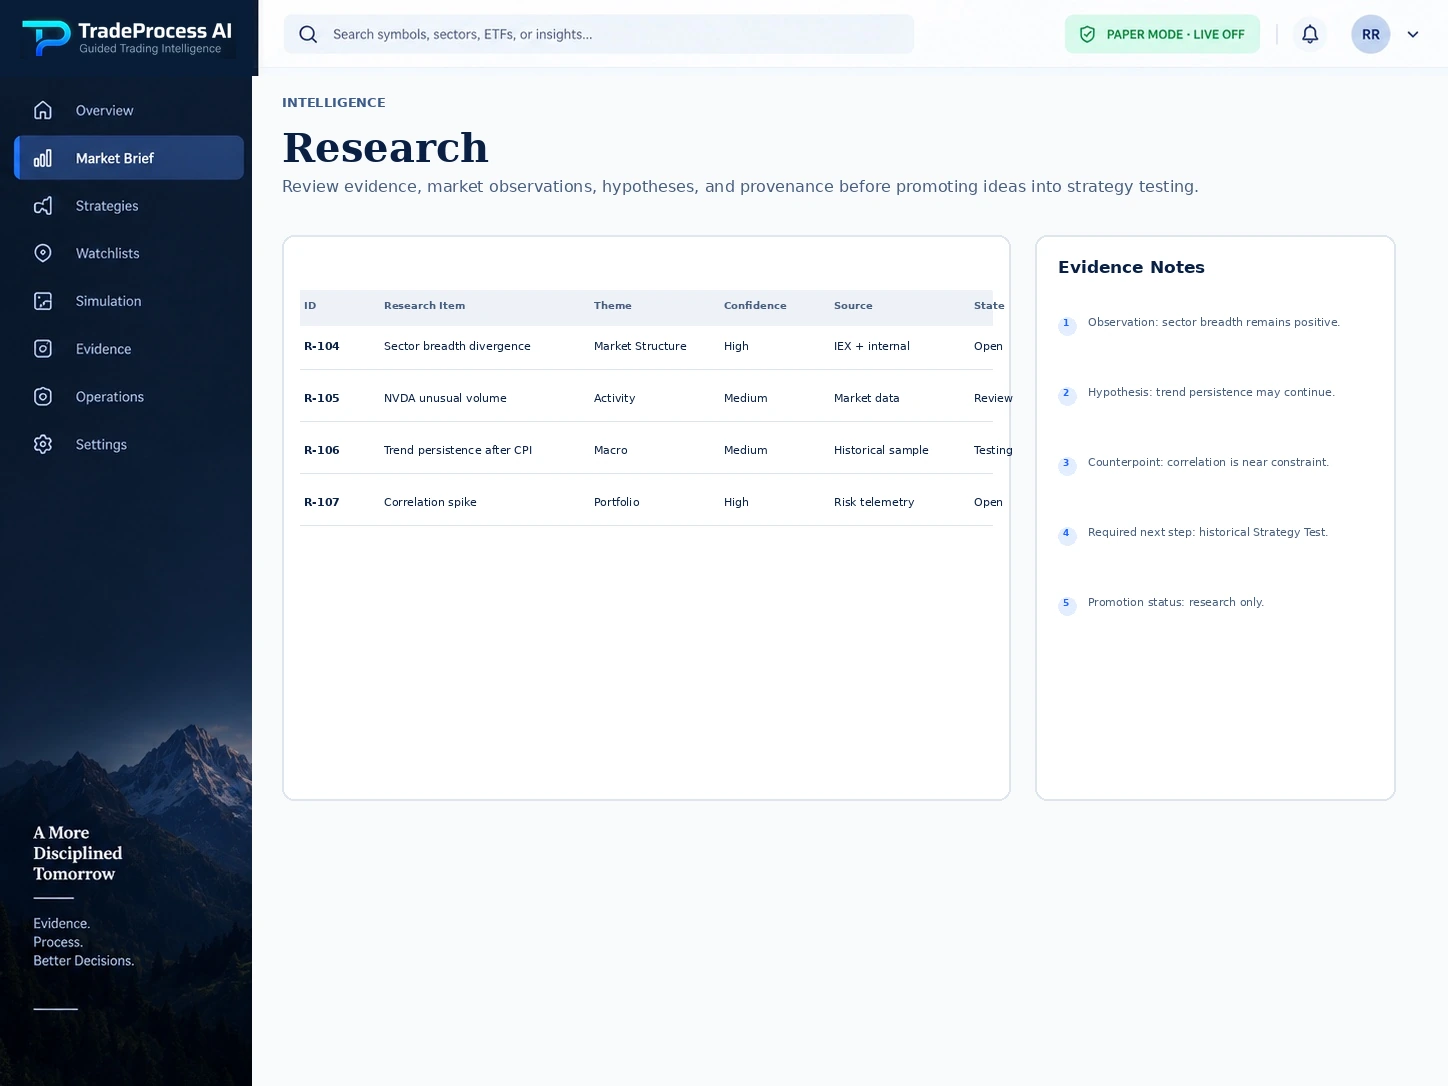Click 'IEX + internal' source cell
The height and width of the screenshot is (1086, 1448).
pos(872,346)
